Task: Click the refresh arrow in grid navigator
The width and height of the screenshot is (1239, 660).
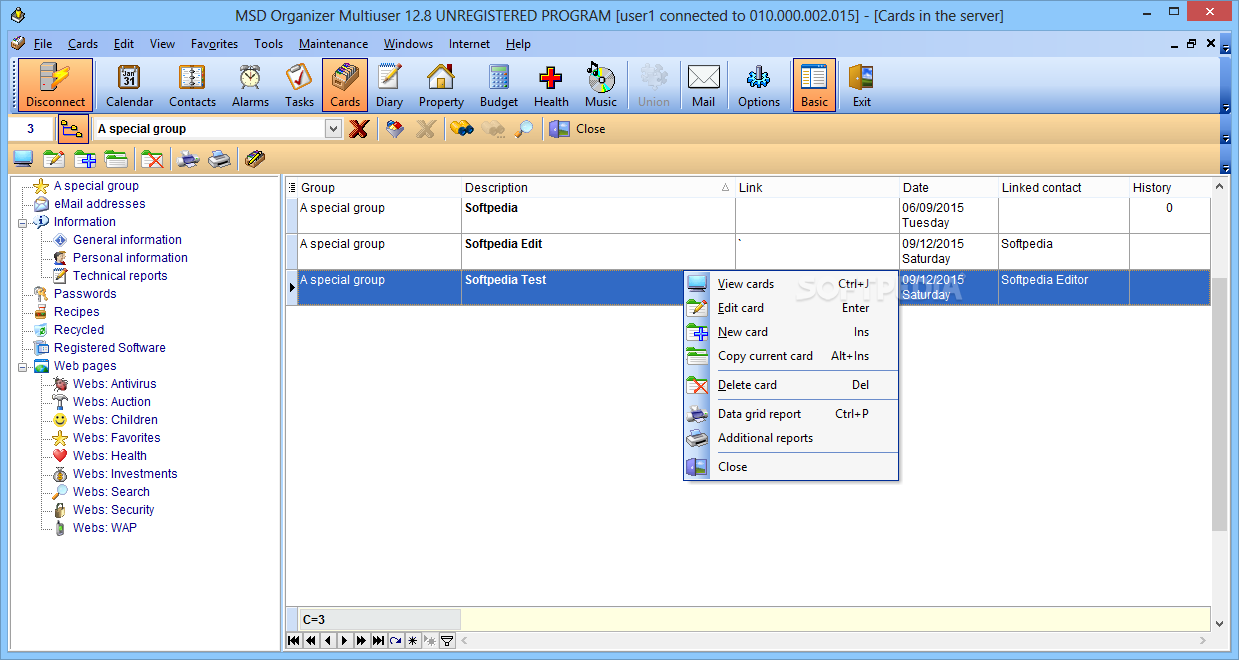Action: point(395,640)
